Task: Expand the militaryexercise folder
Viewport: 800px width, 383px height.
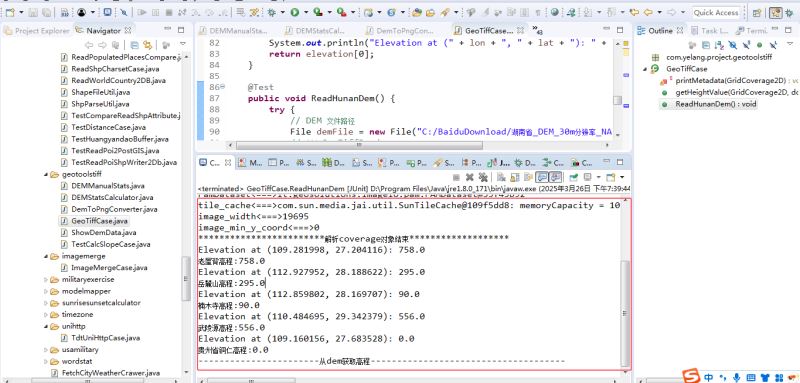Action: point(46,279)
